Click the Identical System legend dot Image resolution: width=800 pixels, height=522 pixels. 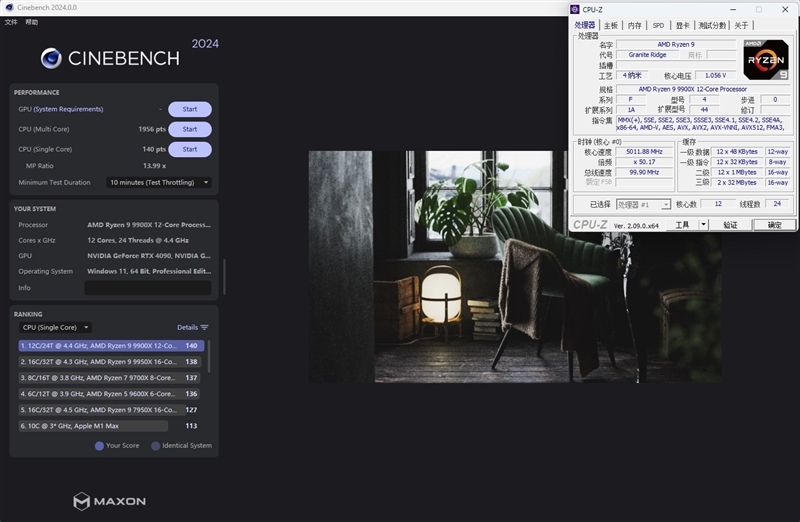click(156, 446)
